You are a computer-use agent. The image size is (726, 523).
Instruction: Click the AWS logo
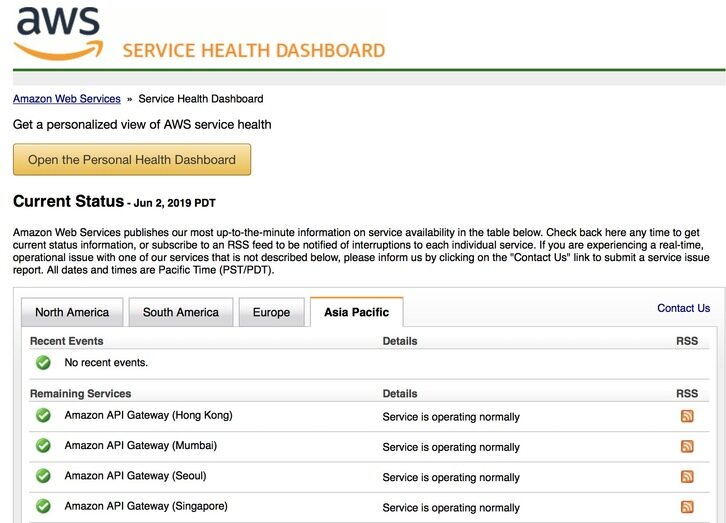click(58, 33)
